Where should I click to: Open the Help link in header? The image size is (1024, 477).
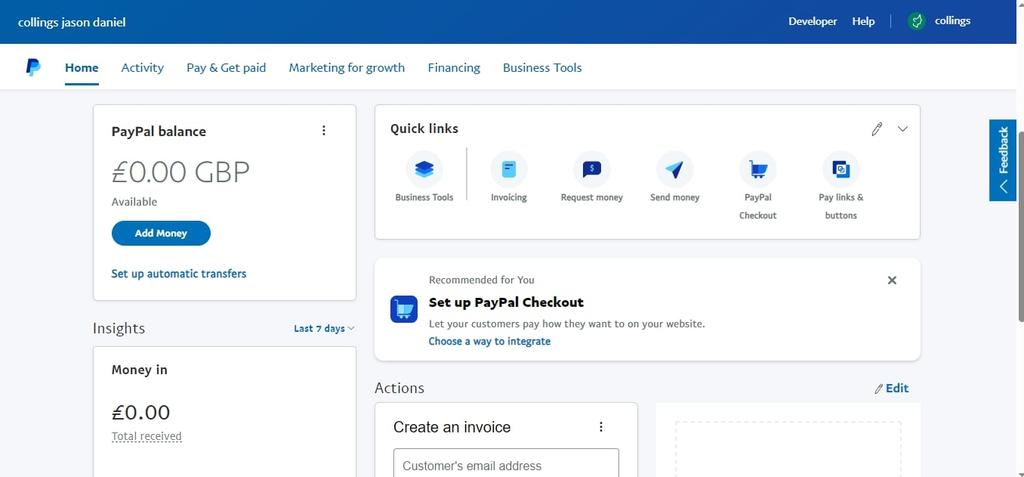coord(863,22)
